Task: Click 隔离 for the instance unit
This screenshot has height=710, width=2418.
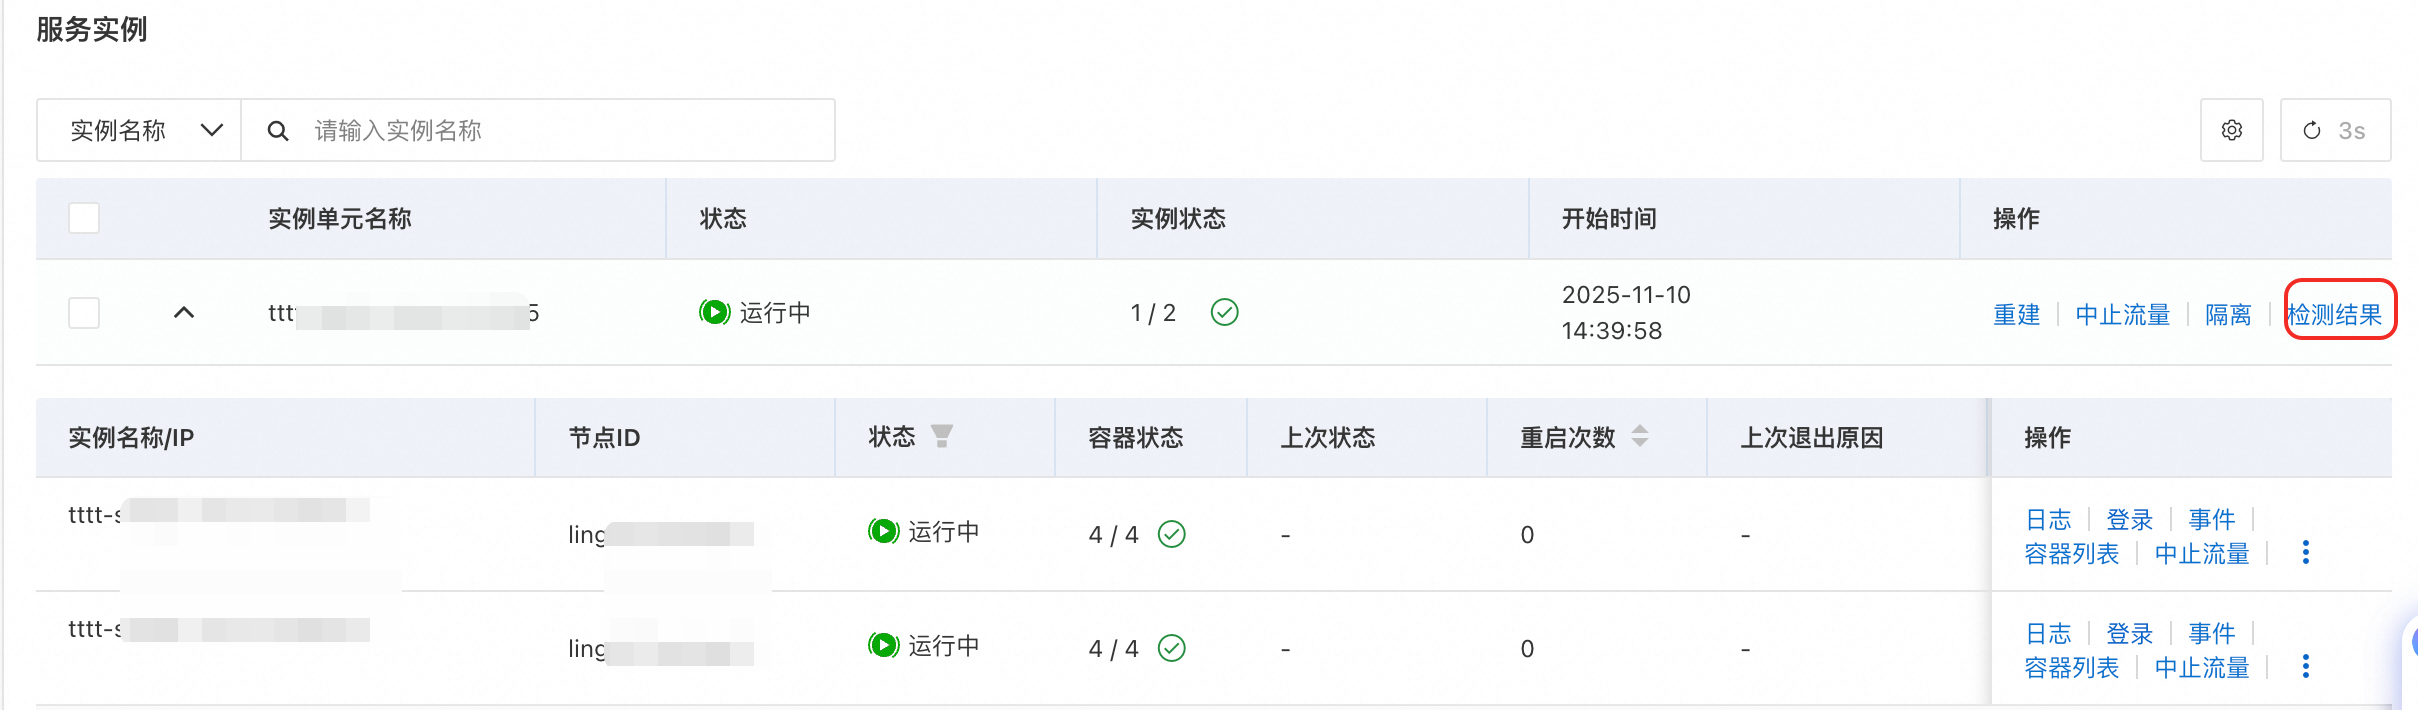Action: tap(2228, 315)
